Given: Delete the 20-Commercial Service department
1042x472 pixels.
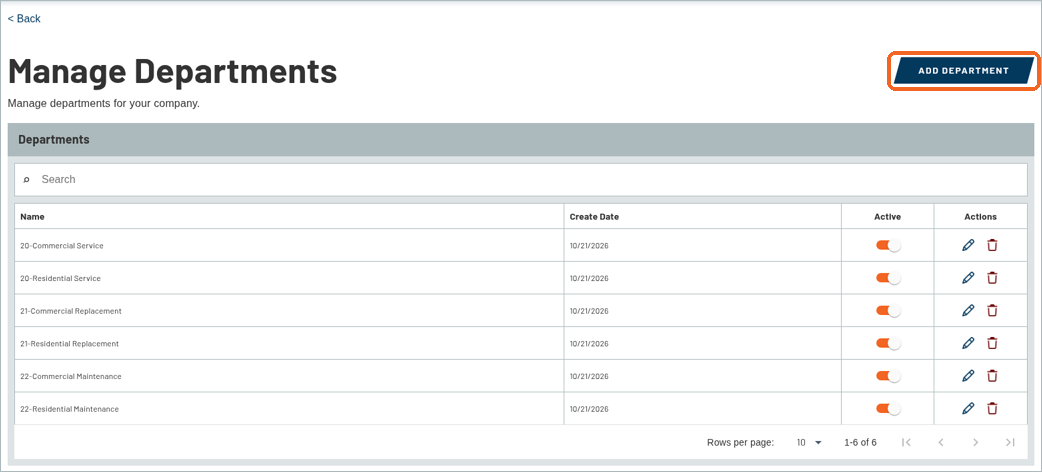Looking at the screenshot, I should (x=992, y=245).
